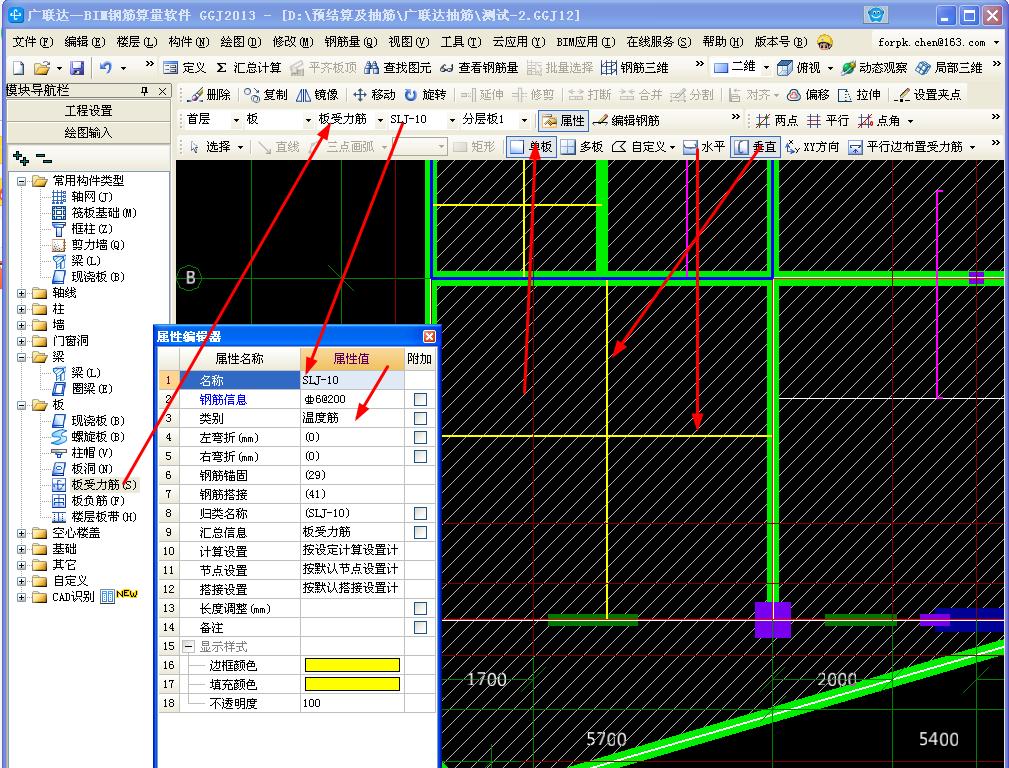Viewport: 1009px width, 768px height.
Task: Click 自定义 custom range tool
Action: [x=643, y=147]
